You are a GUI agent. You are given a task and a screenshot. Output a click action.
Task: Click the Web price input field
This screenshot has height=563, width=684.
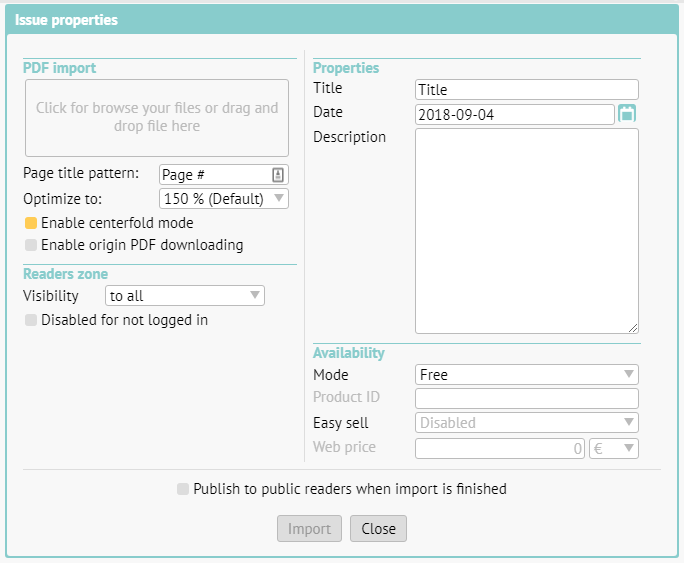point(500,448)
